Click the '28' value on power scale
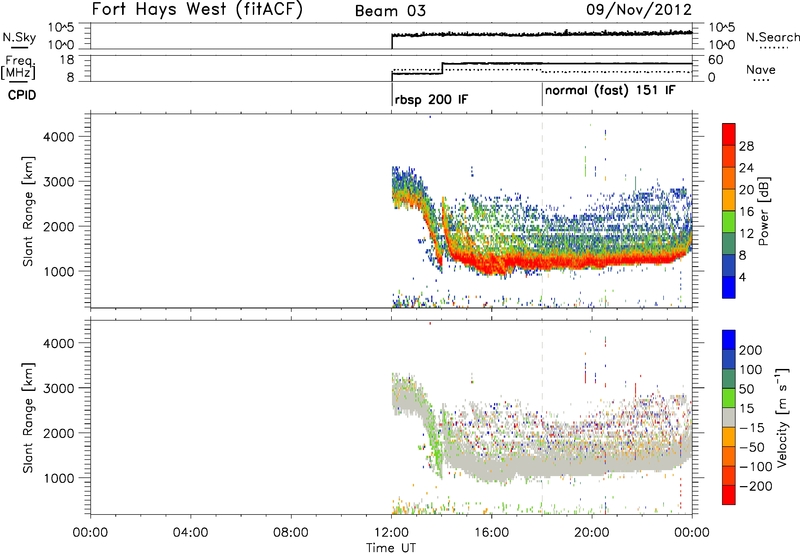 (746, 146)
